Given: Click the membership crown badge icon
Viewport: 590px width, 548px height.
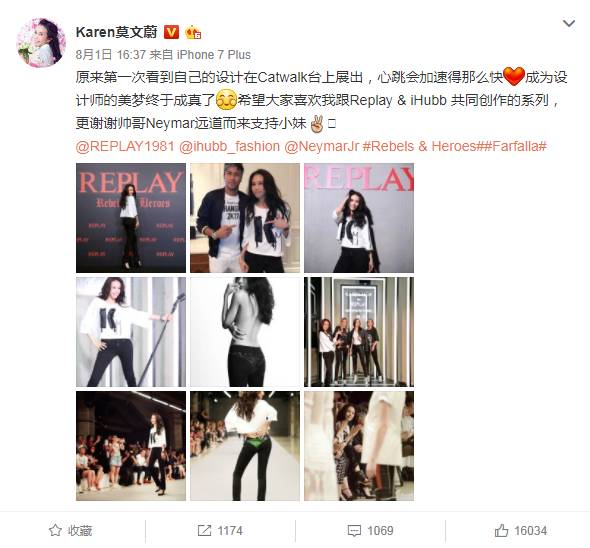Looking at the screenshot, I should (193, 32).
